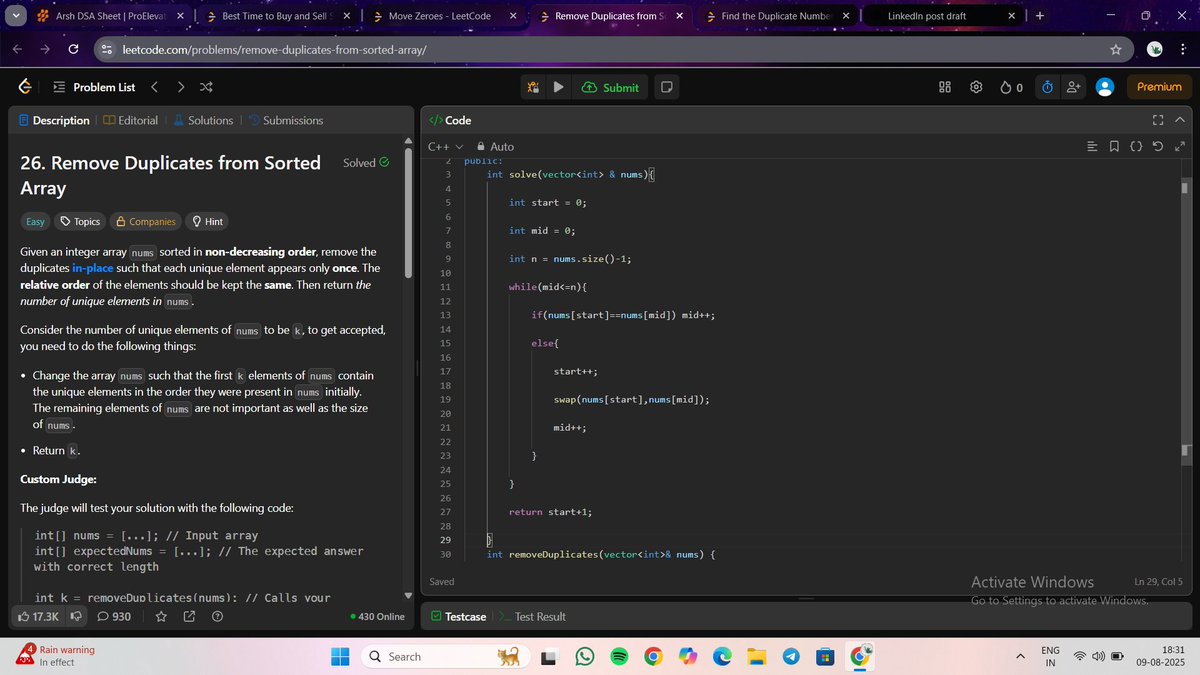Switch to the Editorial tab

130,120
